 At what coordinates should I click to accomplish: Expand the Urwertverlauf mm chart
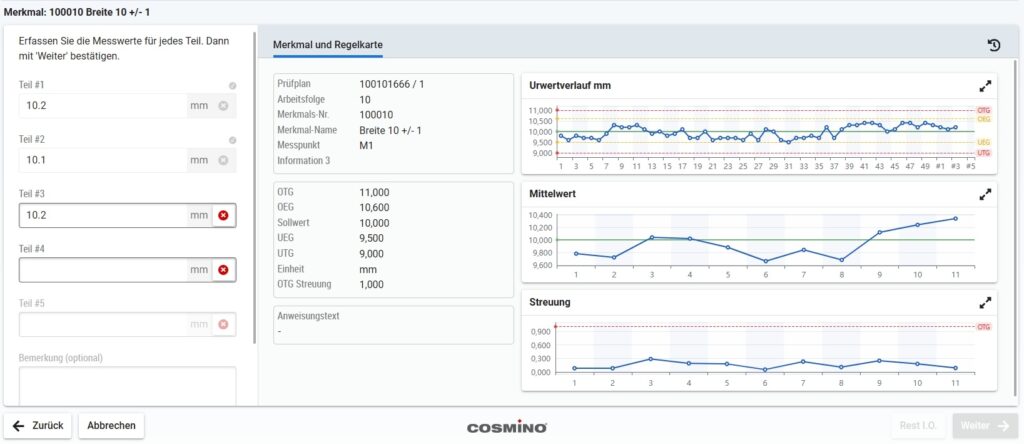[984, 86]
